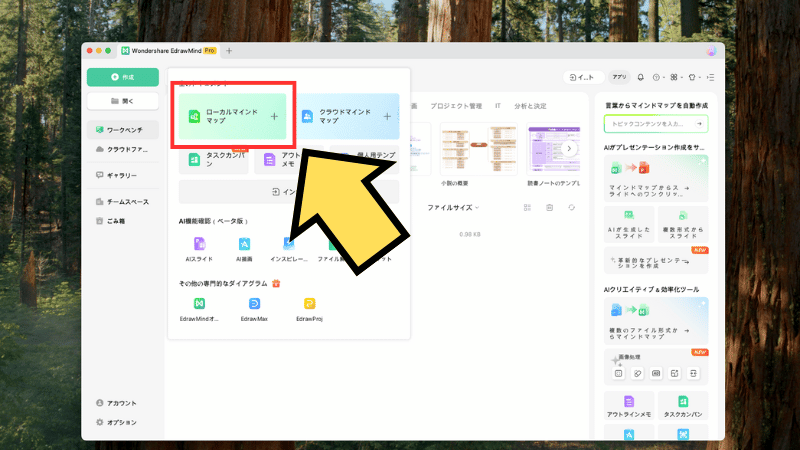Submit the topic using the arrow icon
This screenshot has height=450, width=800.
point(699,123)
